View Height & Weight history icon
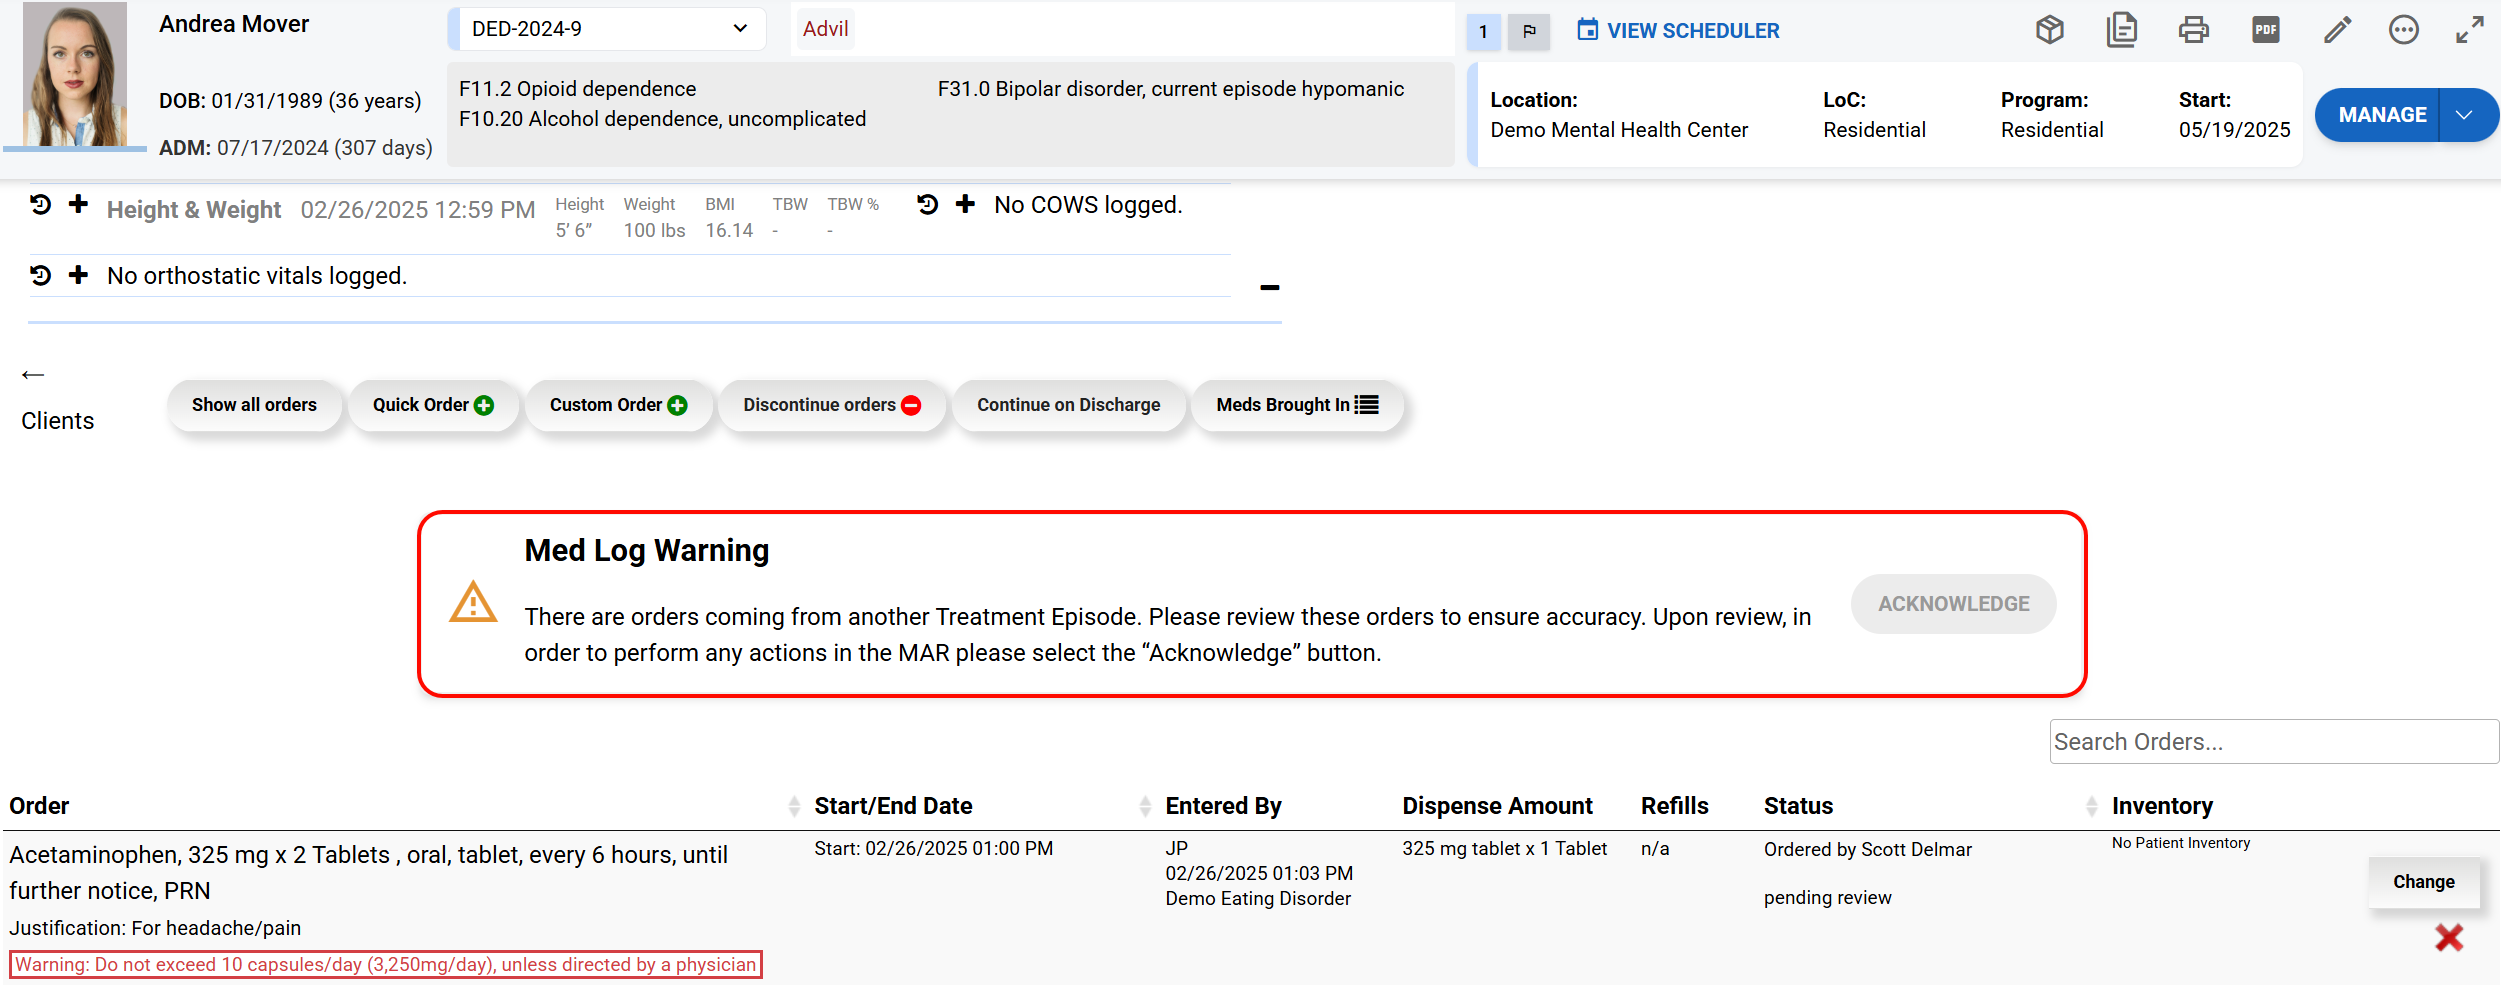The image size is (2501, 985). pyautogui.click(x=41, y=205)
